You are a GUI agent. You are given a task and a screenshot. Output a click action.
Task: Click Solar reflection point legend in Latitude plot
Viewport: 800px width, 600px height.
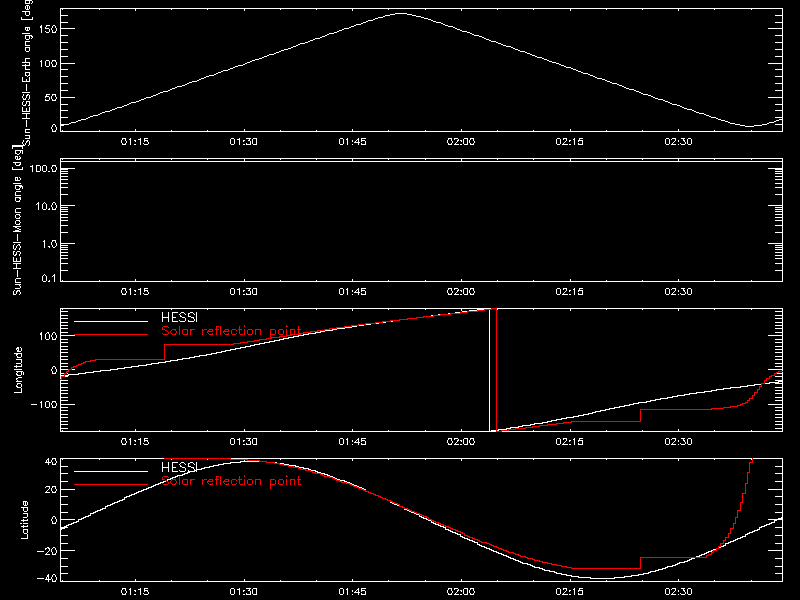pyautogui.click(x=231, y=481)
